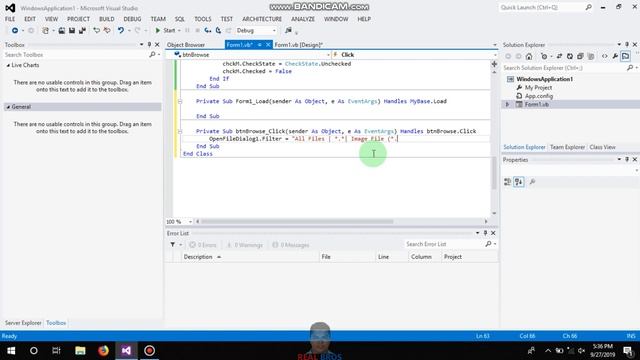Viewport: 640px width, 360px height.
Task: Click the Open File toolbar icon
Action: [x=62, y=31]
